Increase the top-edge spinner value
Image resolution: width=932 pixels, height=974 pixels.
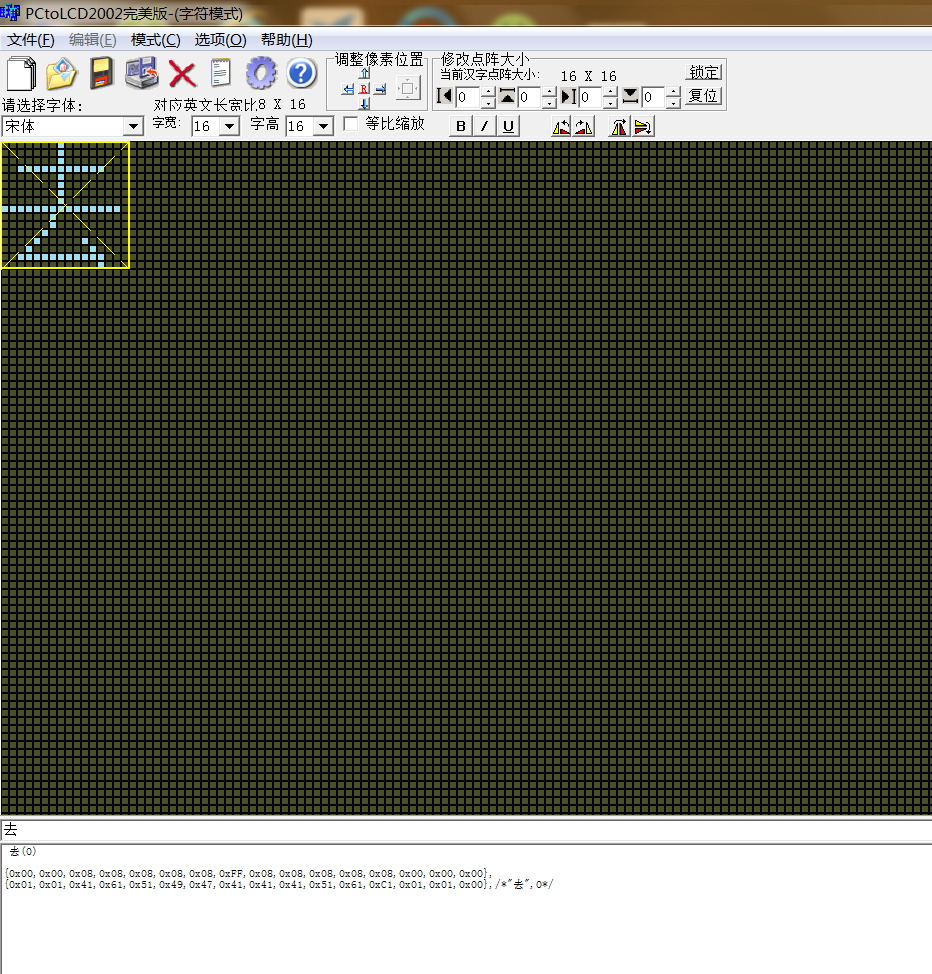coord(549,91)
